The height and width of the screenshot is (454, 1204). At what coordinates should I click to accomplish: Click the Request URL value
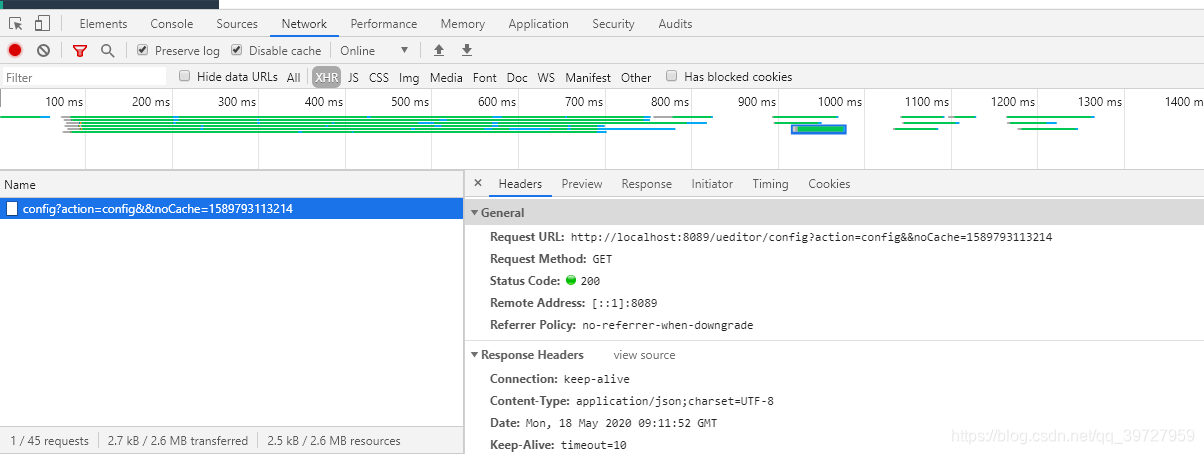[811, 237]
